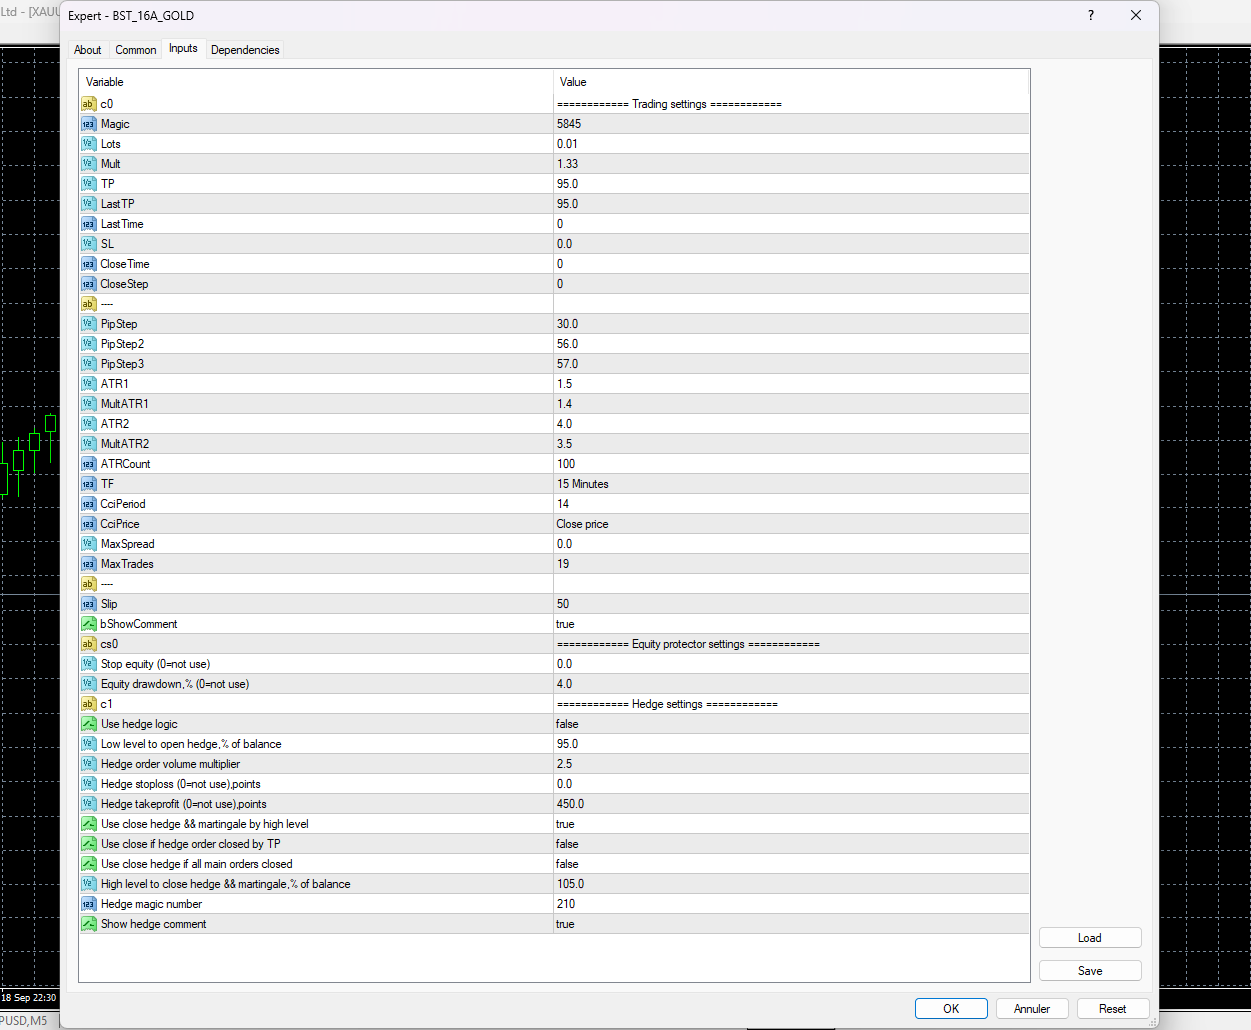Click the Lots variable double icon
1251x1030 pixels.
pyautogui.click(x=89, y=144)
